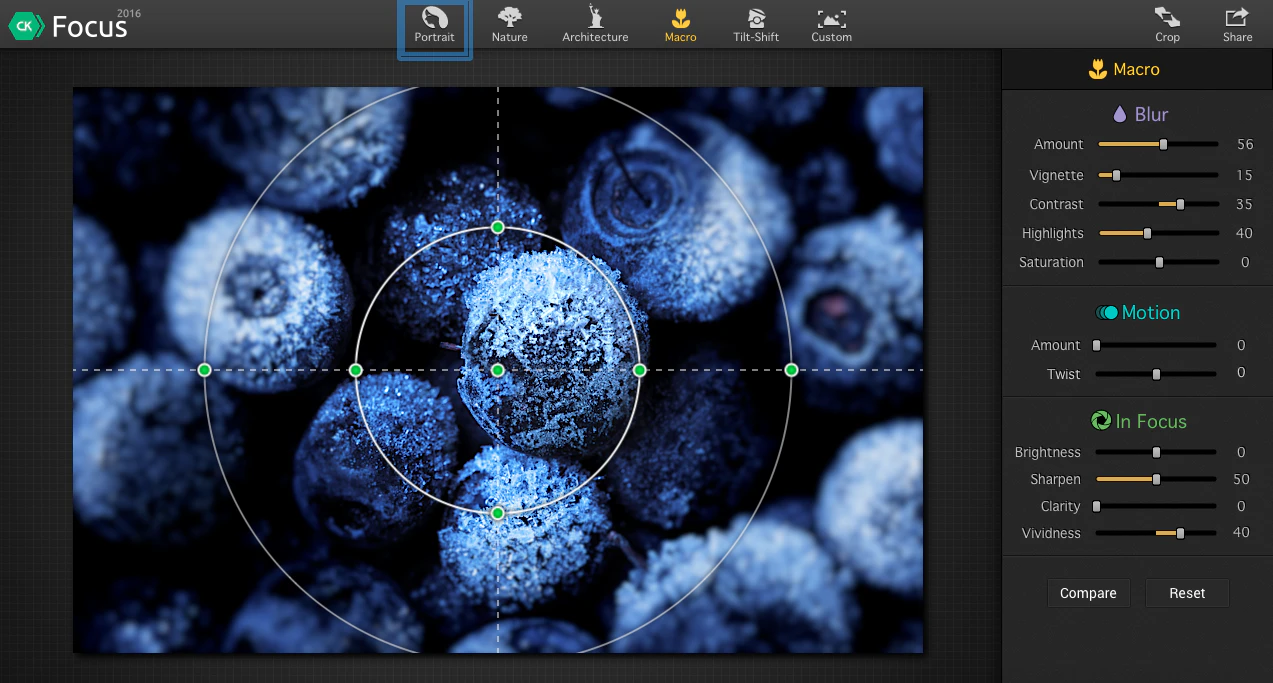Choose the Architecture statue icon
This screenshot has width=1273, height=683.
click(x=595, y=17)
